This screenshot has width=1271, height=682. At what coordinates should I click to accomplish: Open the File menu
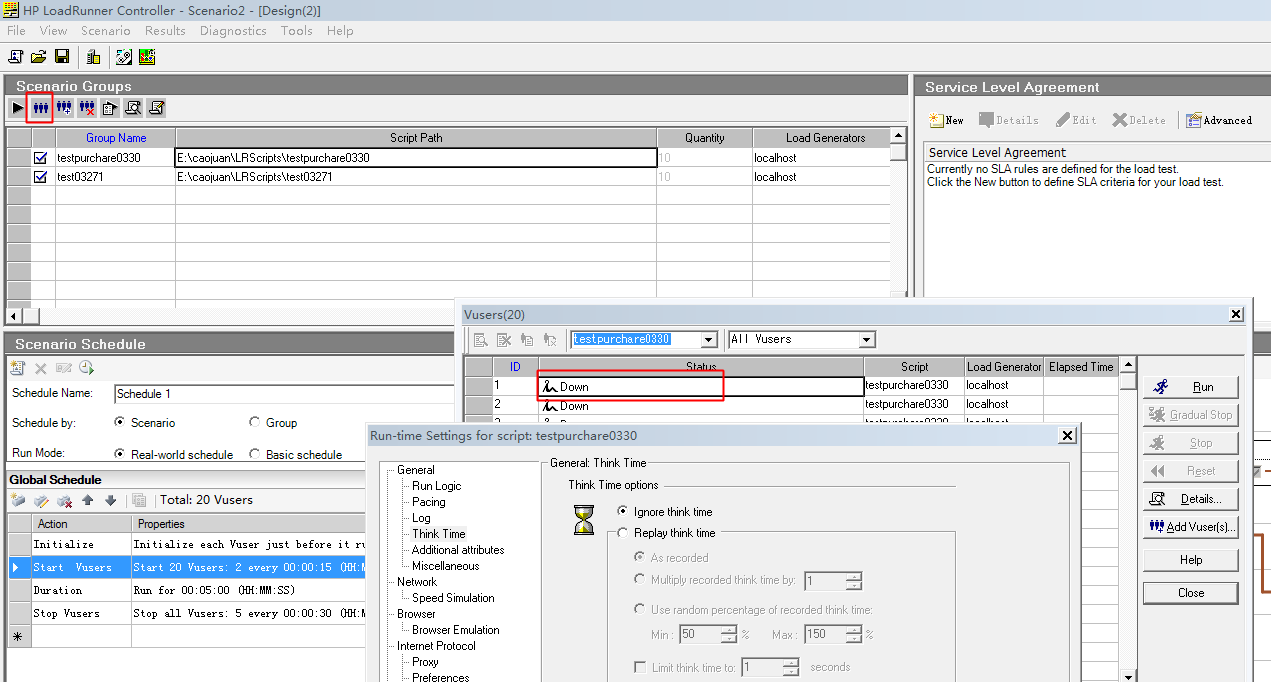tap(16, 31)
